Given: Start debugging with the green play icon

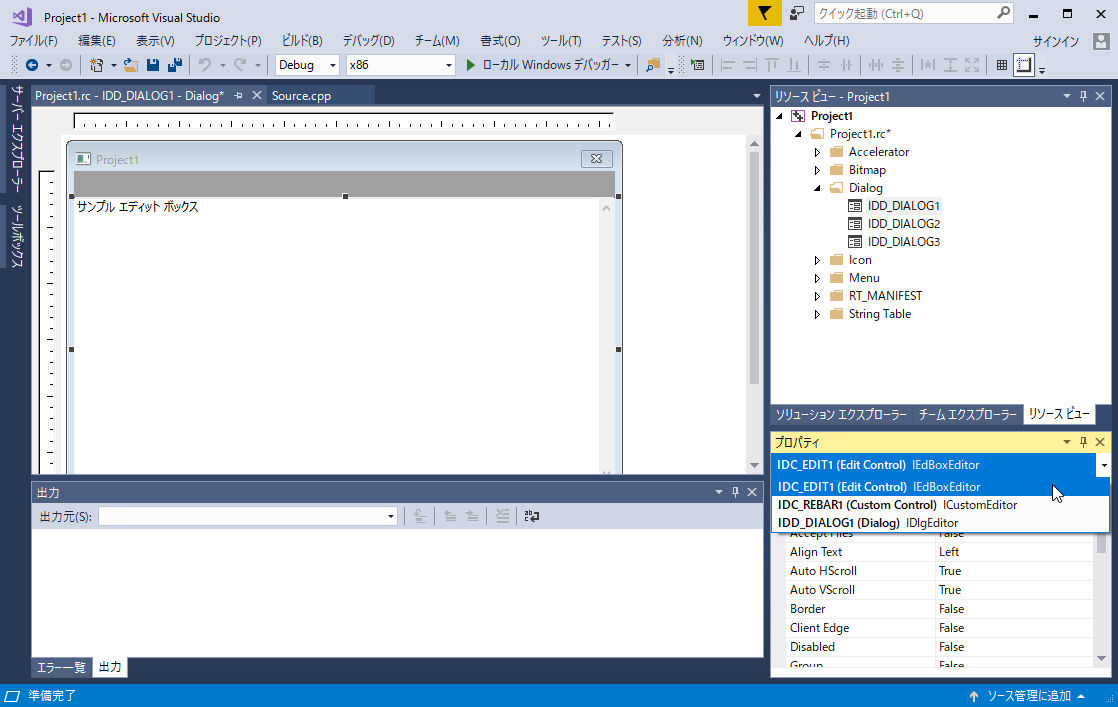Looking at the screenshot, I should tap(470, 65).
